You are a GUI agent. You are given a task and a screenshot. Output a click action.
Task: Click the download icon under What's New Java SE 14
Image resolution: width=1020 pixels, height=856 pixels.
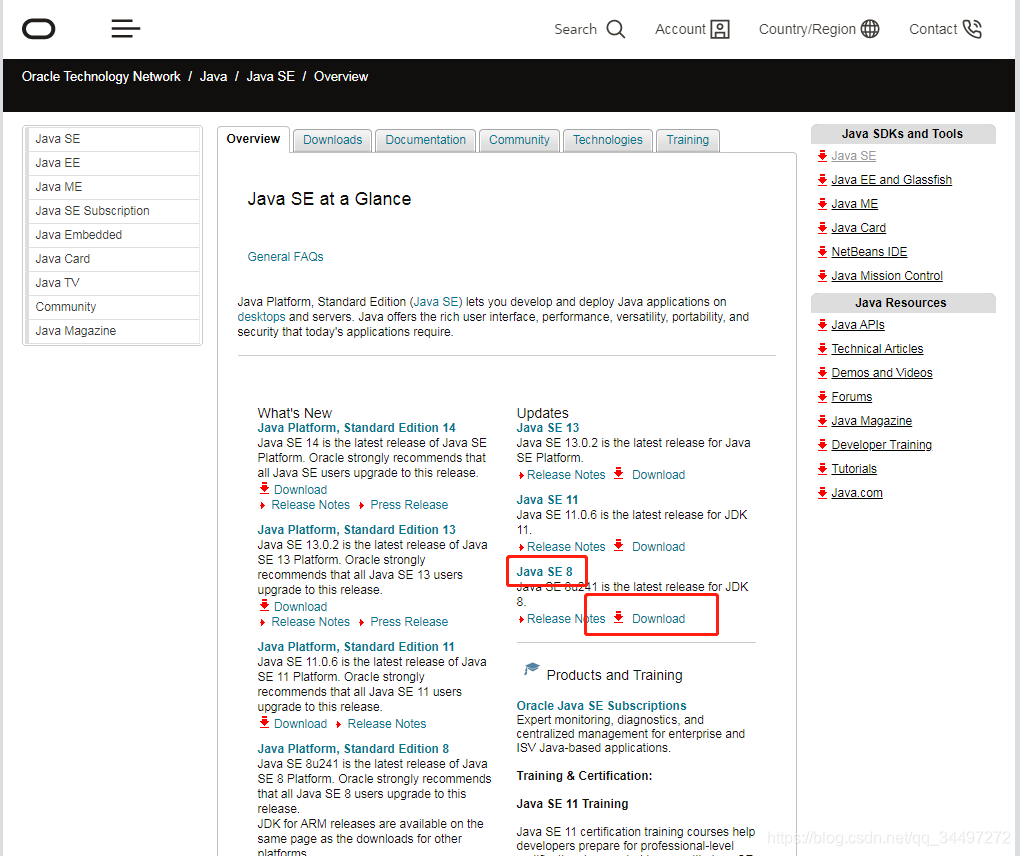(265, 489)
